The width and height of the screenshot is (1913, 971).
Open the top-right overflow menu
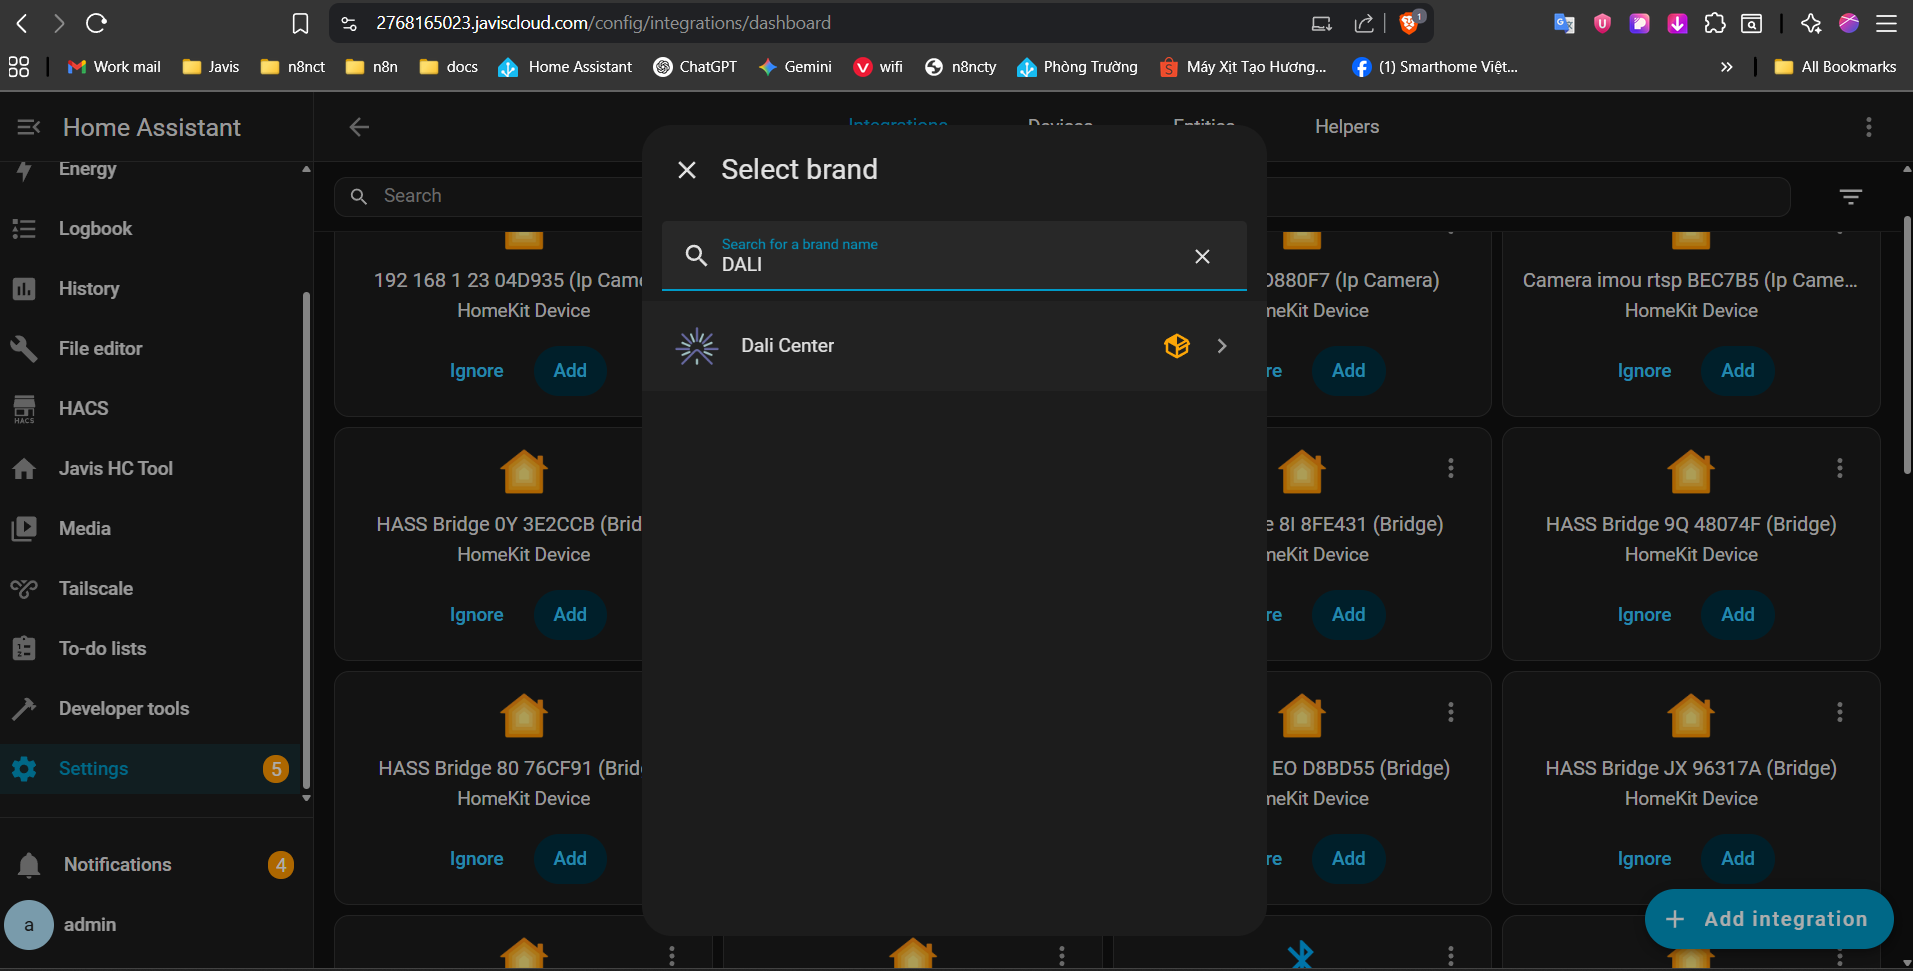1868,127
